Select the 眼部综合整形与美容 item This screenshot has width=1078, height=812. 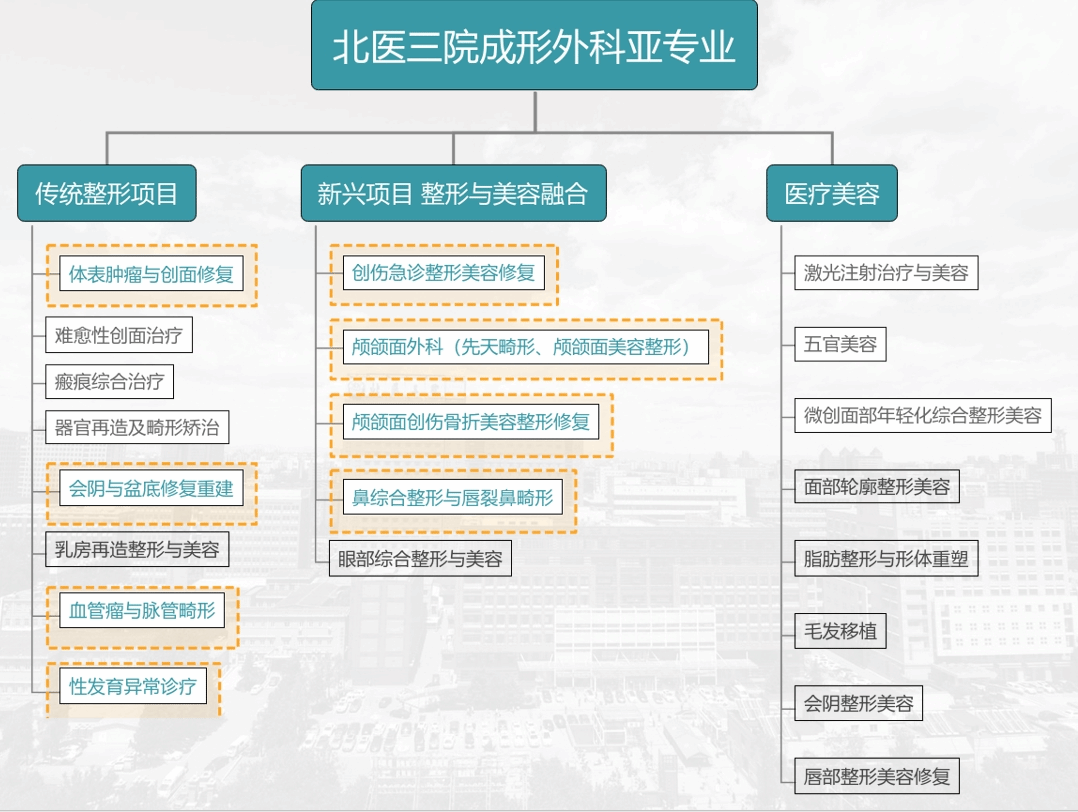(x=421, y=558)
